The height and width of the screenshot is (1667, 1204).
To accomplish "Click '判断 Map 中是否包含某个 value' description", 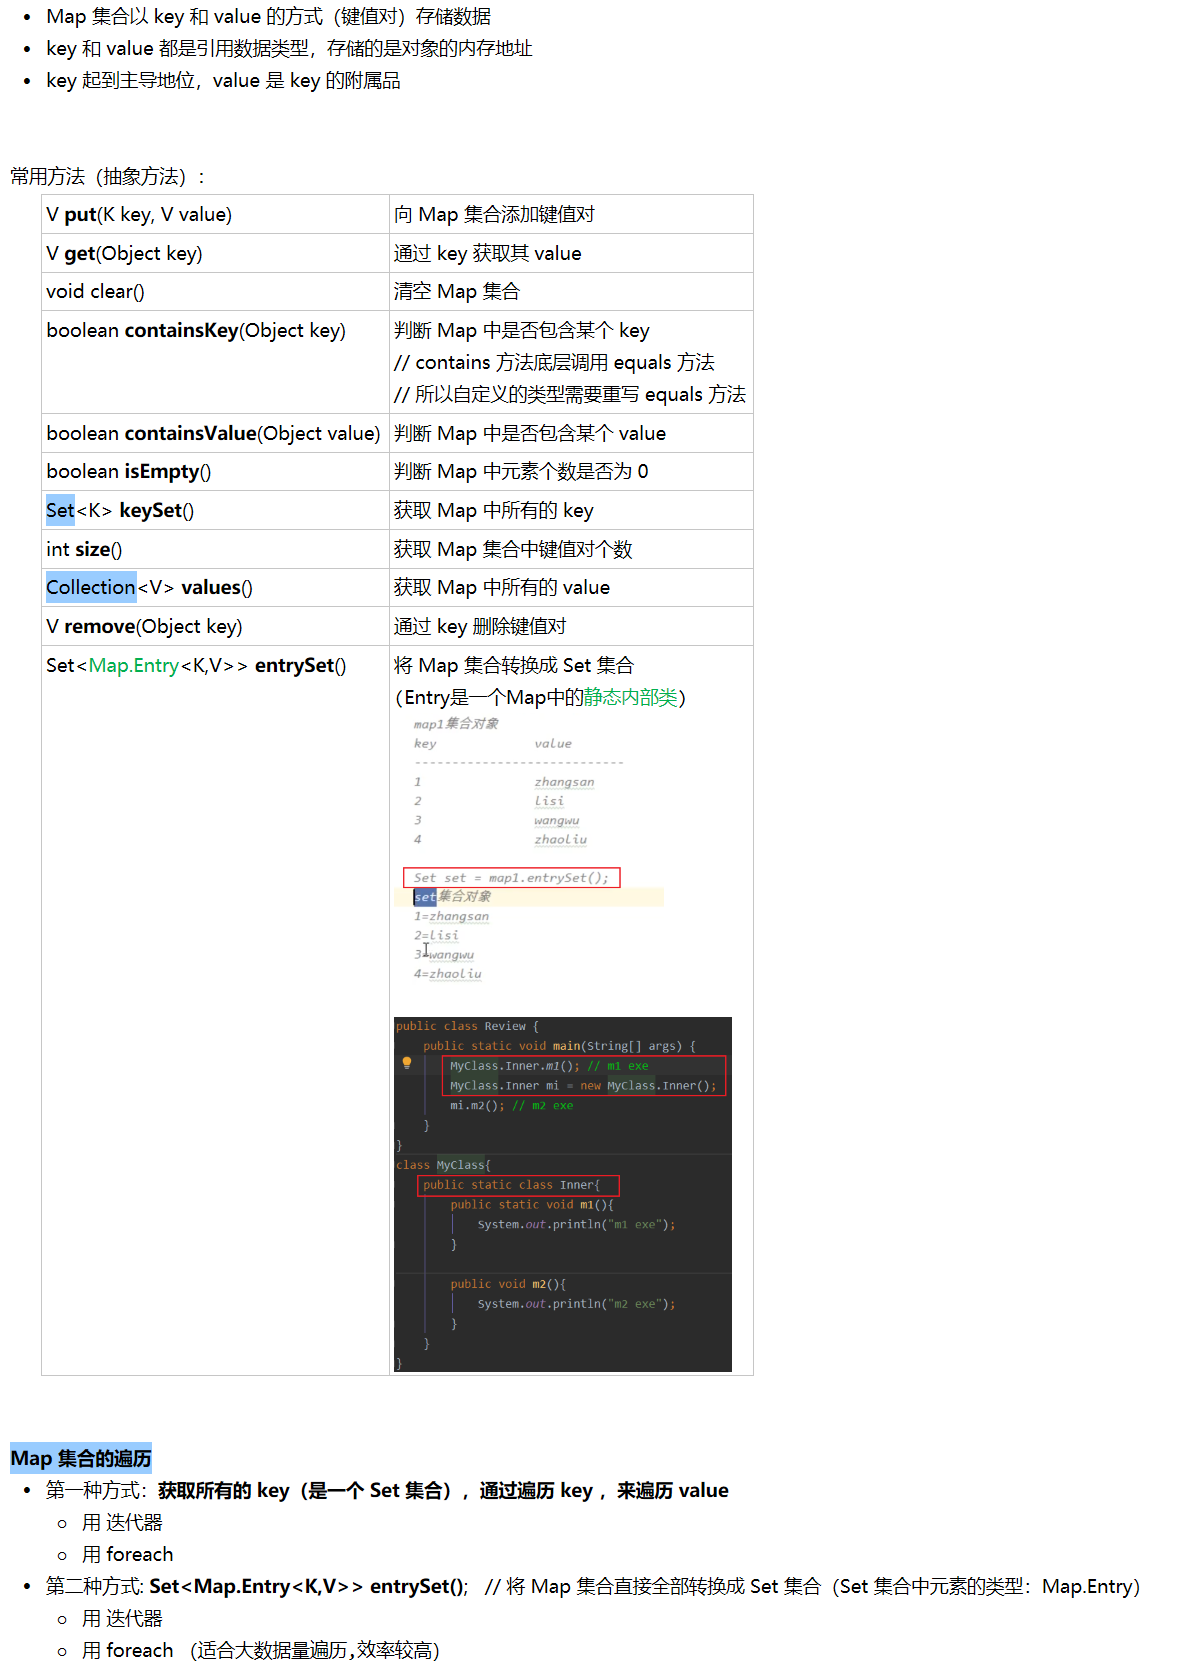I will [529, 433].
